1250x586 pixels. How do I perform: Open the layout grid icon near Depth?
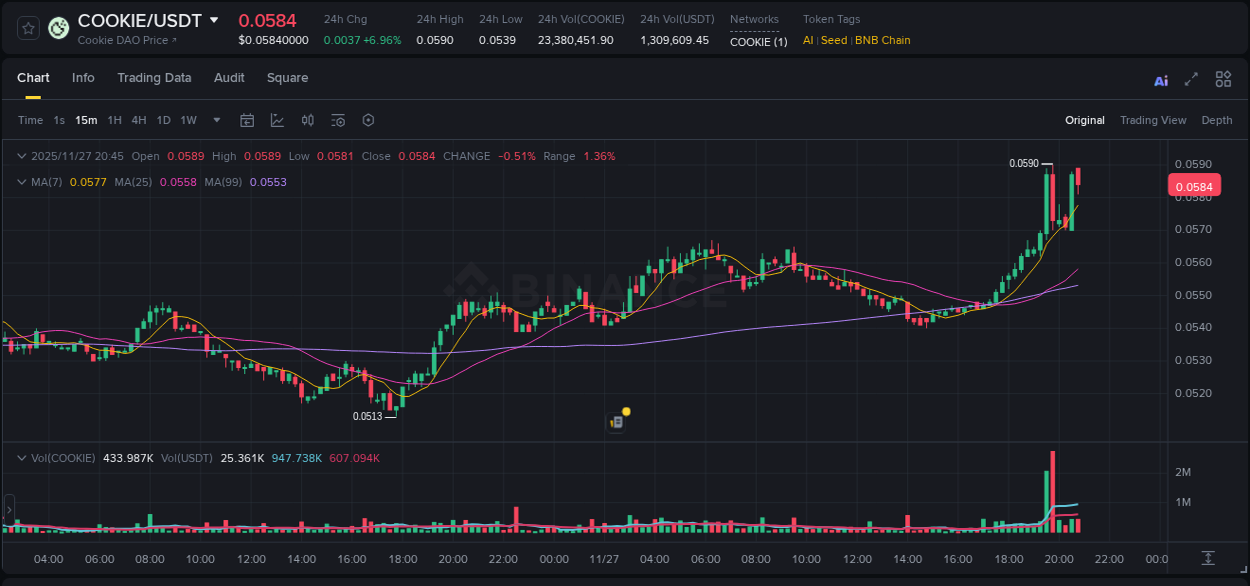[1223, 79]
